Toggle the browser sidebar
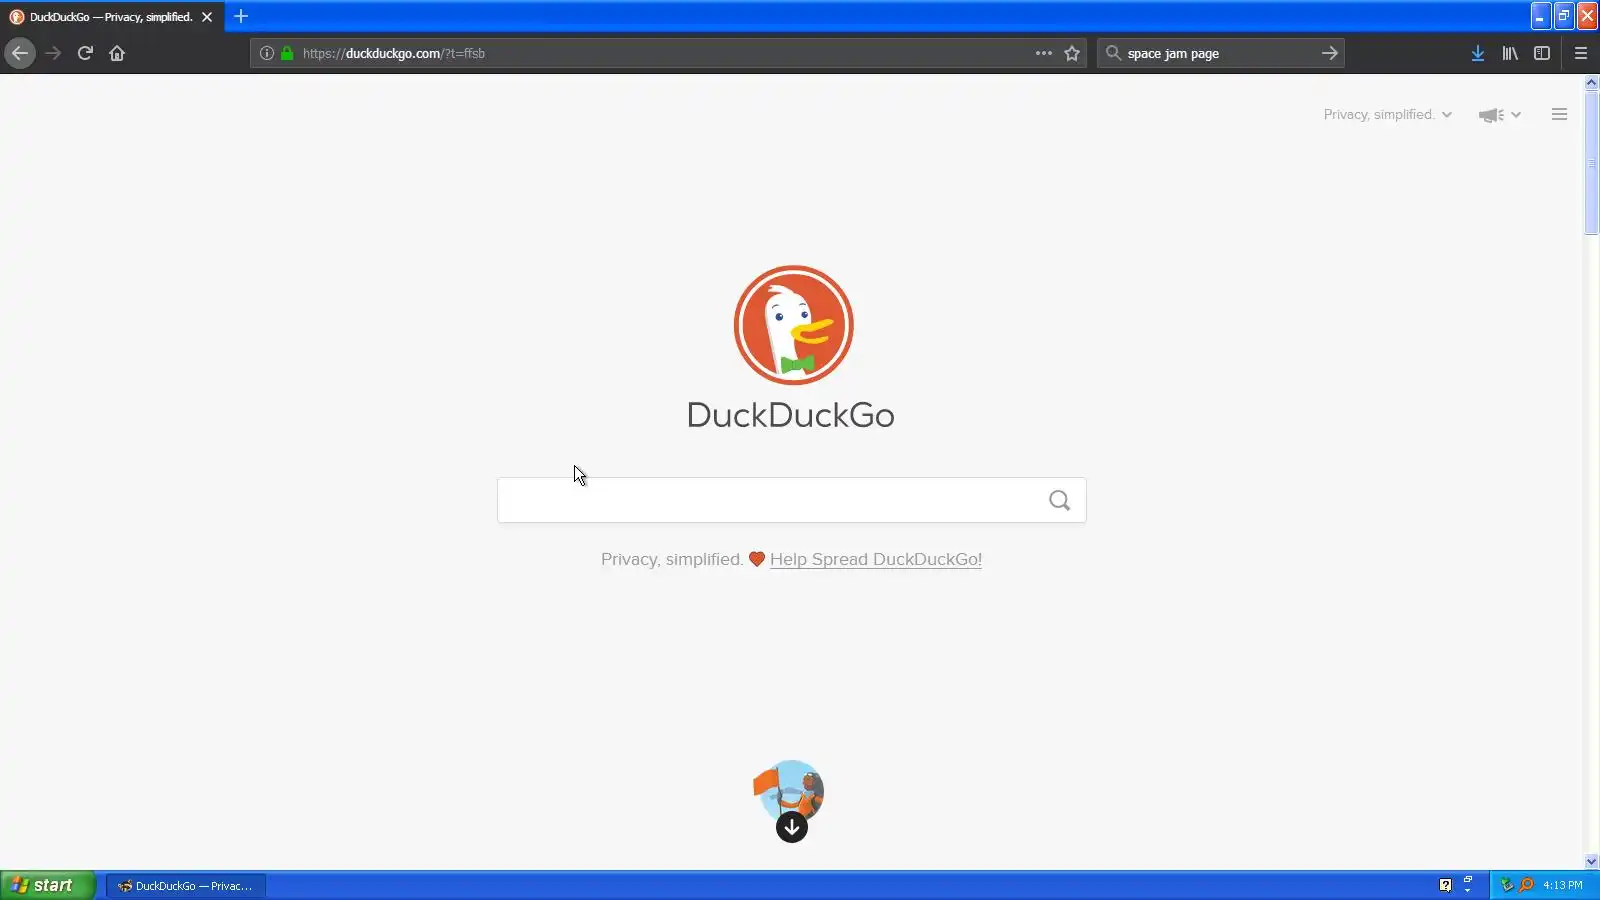 tap(1542, 53)
